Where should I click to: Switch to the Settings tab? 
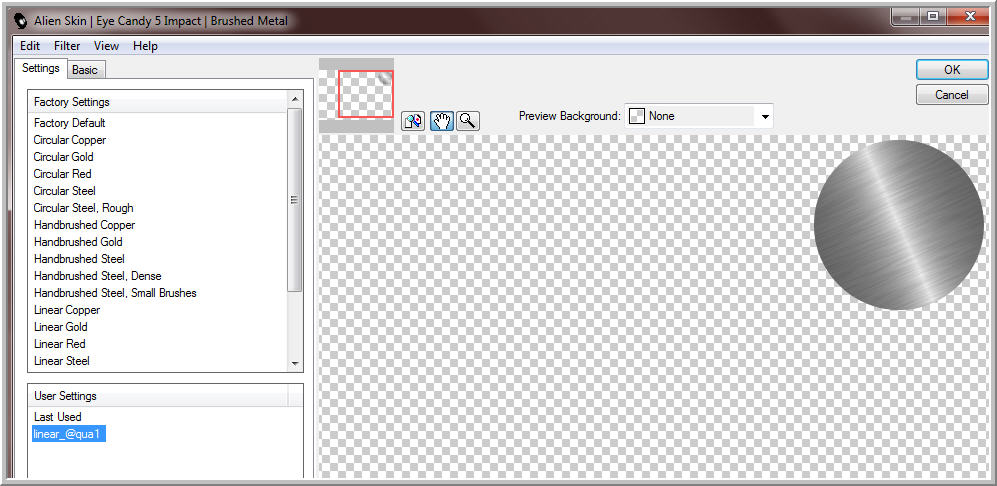tap(41, 68)
